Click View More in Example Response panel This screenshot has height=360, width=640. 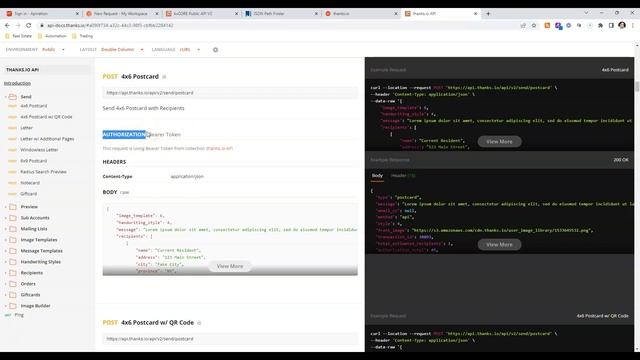[x=499, y=244]
